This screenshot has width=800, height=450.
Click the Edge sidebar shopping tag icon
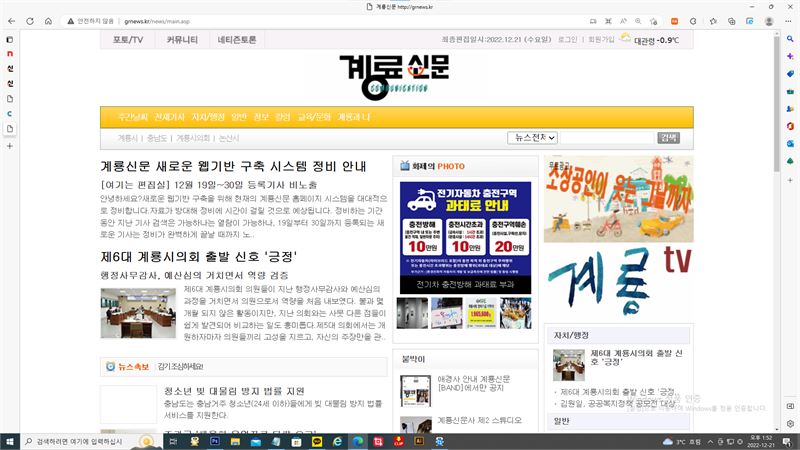[x=790, y=74]
